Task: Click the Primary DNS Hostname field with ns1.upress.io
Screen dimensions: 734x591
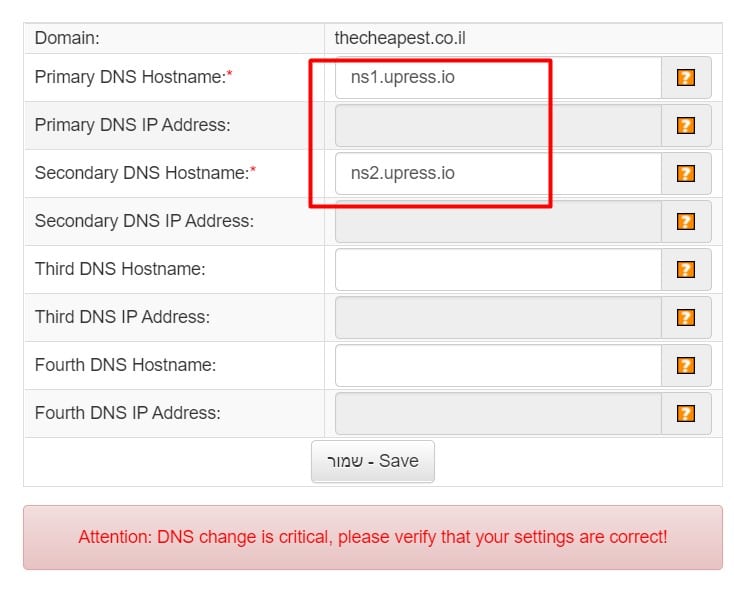Action: [498, 77]
